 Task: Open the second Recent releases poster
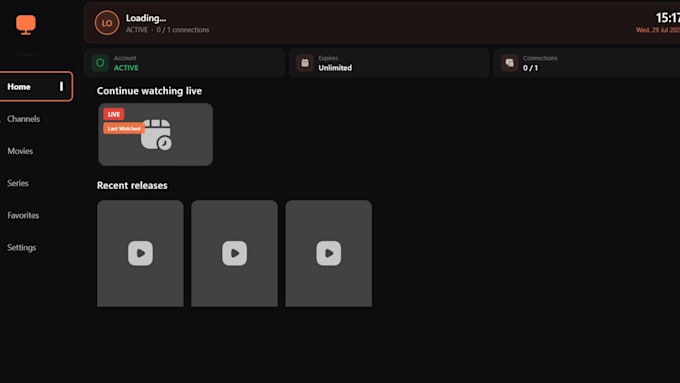pos(235,253)
